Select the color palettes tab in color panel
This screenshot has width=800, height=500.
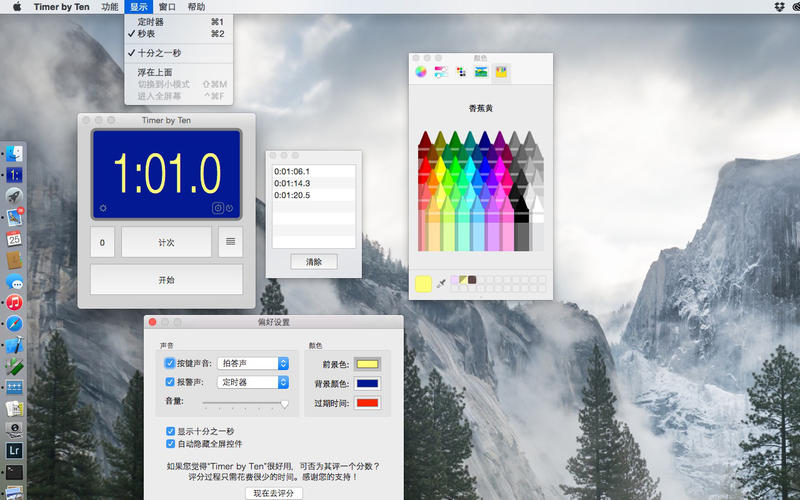point(461,72)
